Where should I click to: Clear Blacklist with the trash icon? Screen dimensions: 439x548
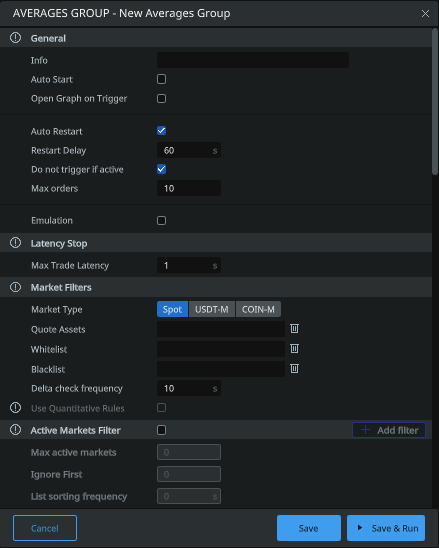tap(294, 368)
